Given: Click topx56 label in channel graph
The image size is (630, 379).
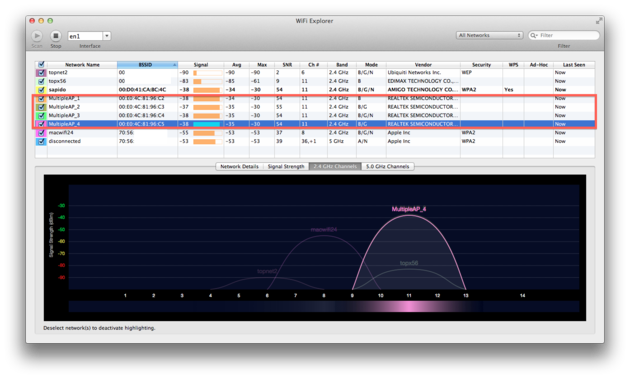Looking at the screenshot, I should click(409, 263).
